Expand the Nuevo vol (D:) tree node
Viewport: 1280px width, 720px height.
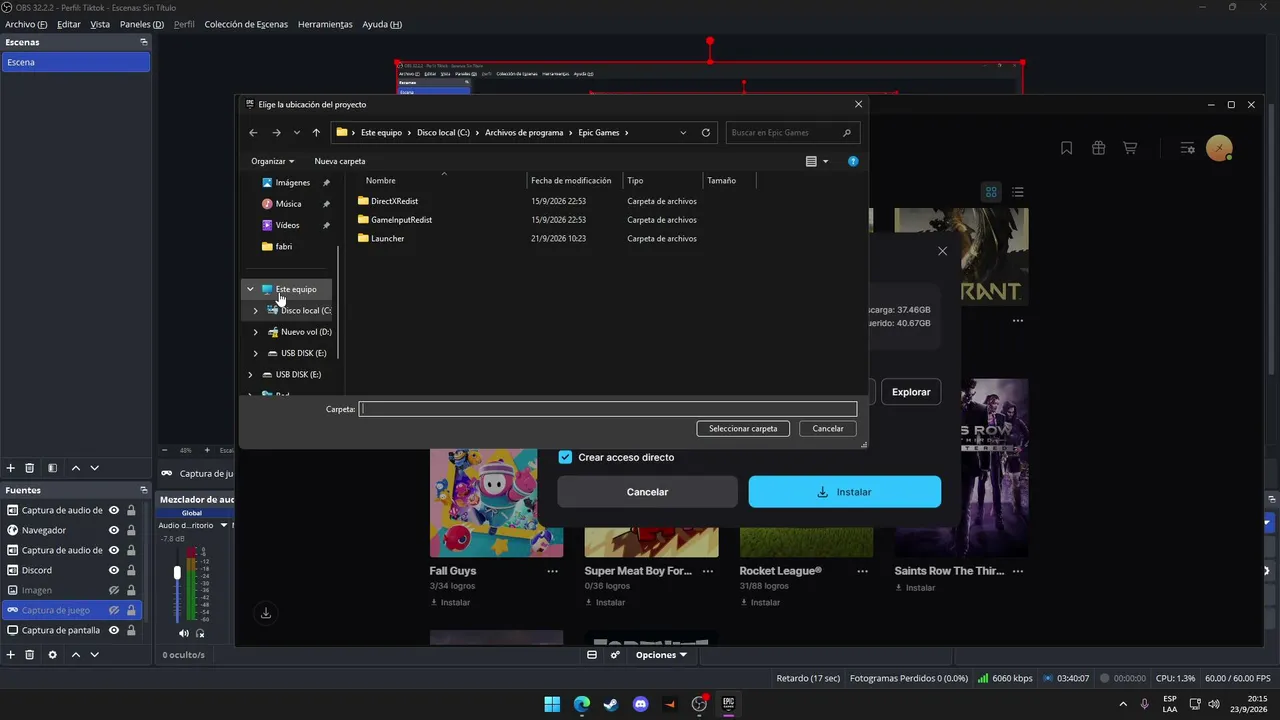[x=256, y=332]
